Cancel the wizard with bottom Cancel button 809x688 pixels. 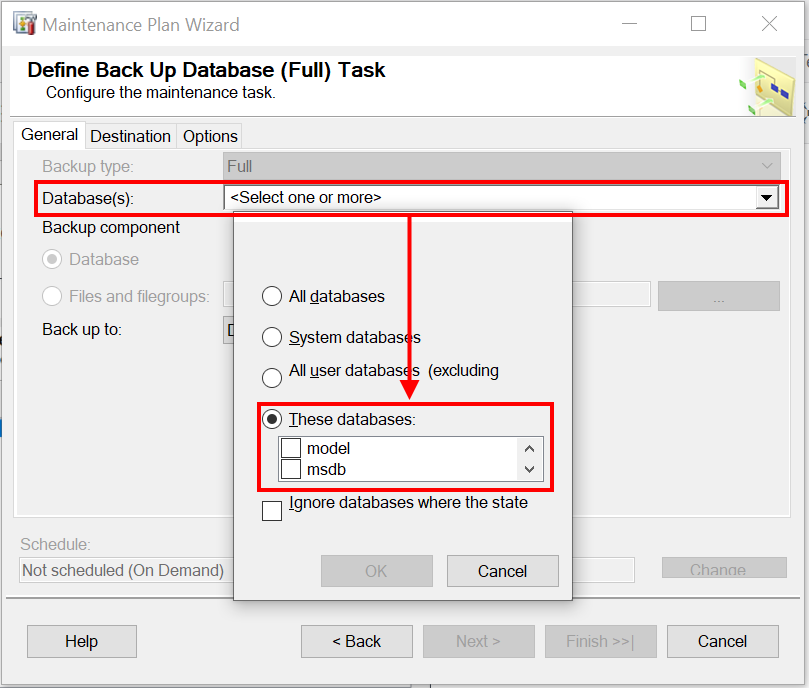click(x=722, y=641)
